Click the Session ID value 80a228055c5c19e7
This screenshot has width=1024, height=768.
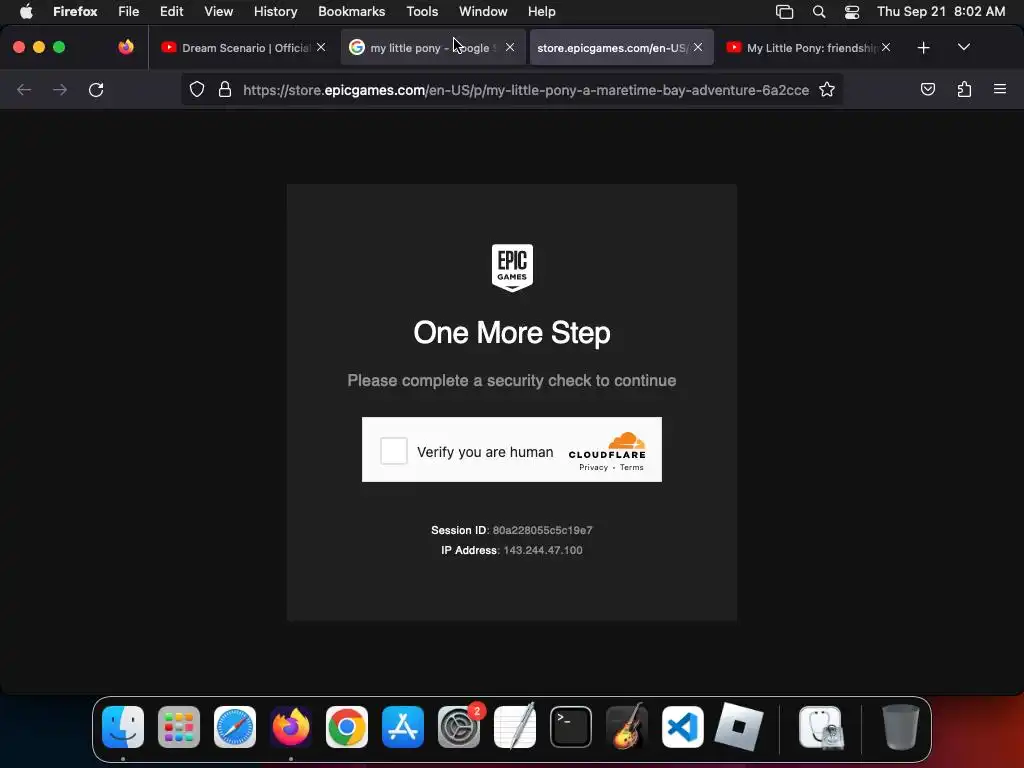[x=542, y=530]
